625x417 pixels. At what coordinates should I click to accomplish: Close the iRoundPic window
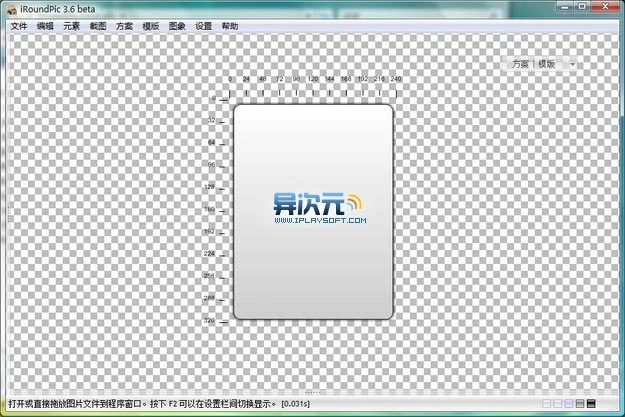605,7
